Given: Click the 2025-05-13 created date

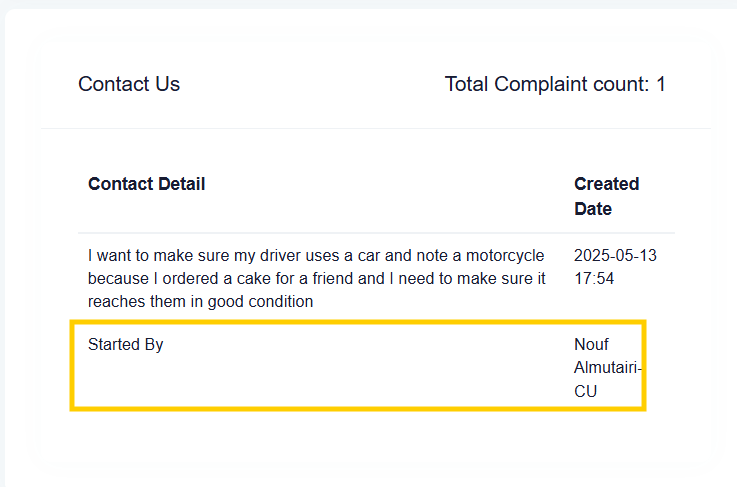Looking at the screenshot, I should pos(615,255).
